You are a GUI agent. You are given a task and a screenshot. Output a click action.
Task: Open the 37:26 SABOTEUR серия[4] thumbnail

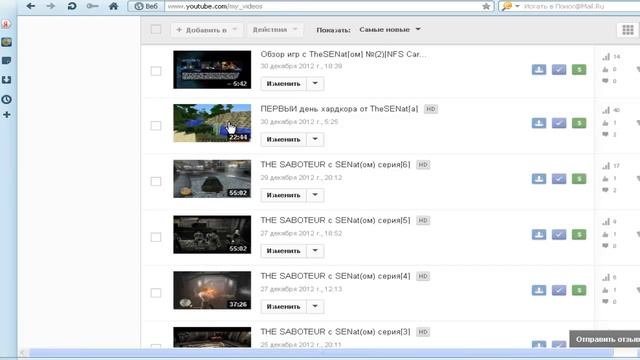[x=212, y=290]
